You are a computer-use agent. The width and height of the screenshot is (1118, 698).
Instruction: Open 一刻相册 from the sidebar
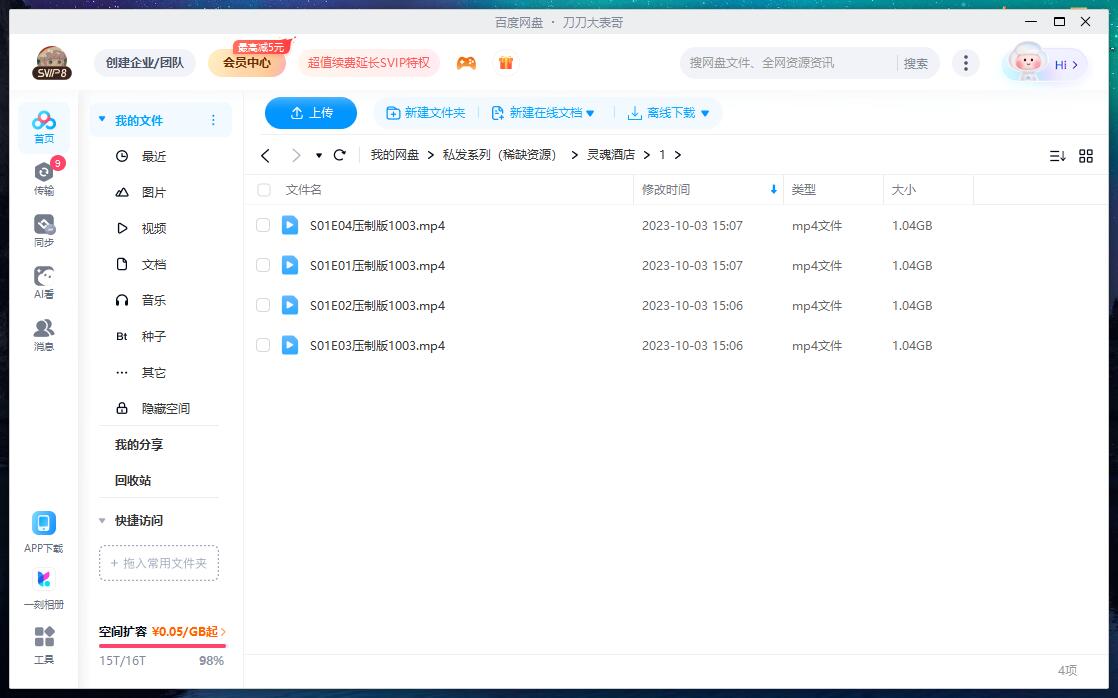pos(43,586)
